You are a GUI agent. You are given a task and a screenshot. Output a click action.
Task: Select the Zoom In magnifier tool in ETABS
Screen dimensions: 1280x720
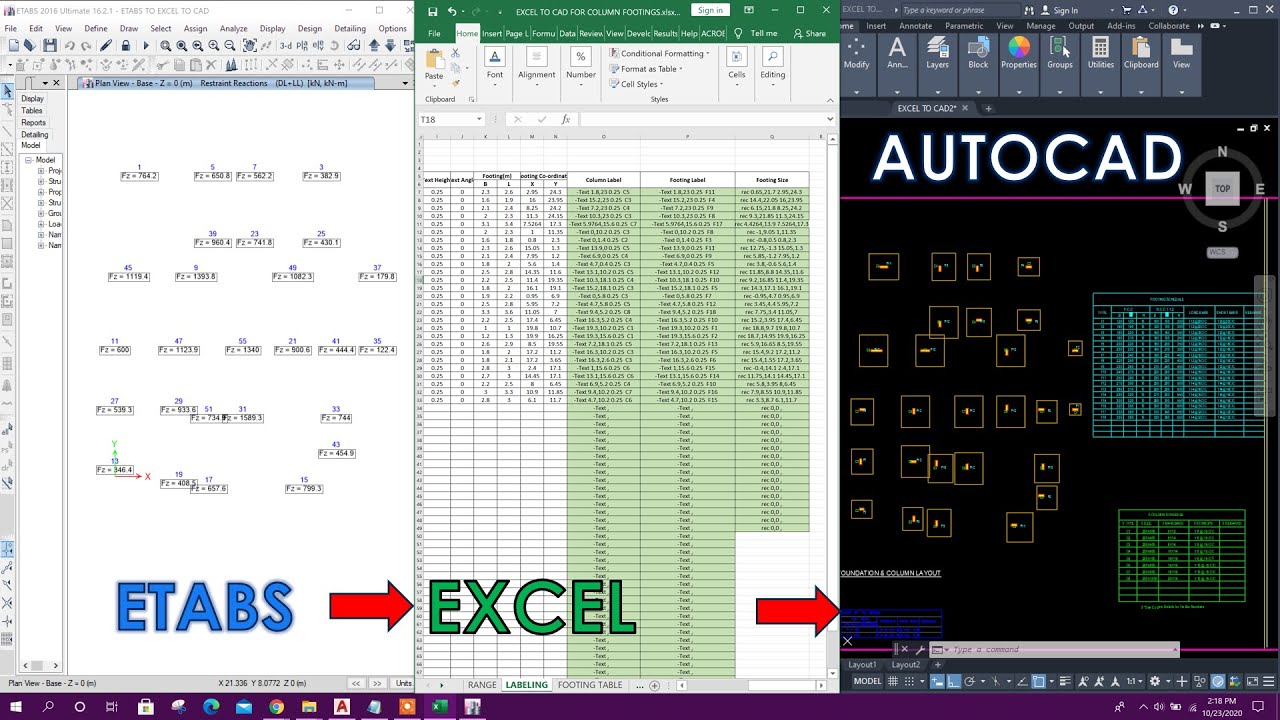coord(213,45)
